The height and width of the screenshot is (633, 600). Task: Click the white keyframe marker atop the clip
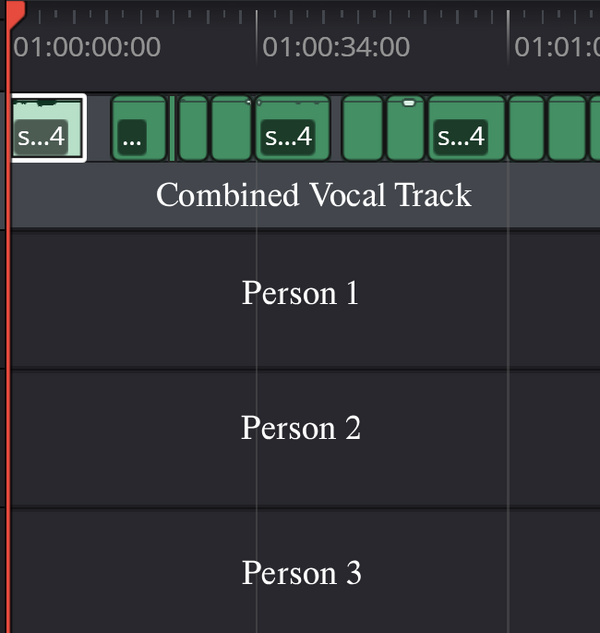pyautogui.click(x=407, y=102)
